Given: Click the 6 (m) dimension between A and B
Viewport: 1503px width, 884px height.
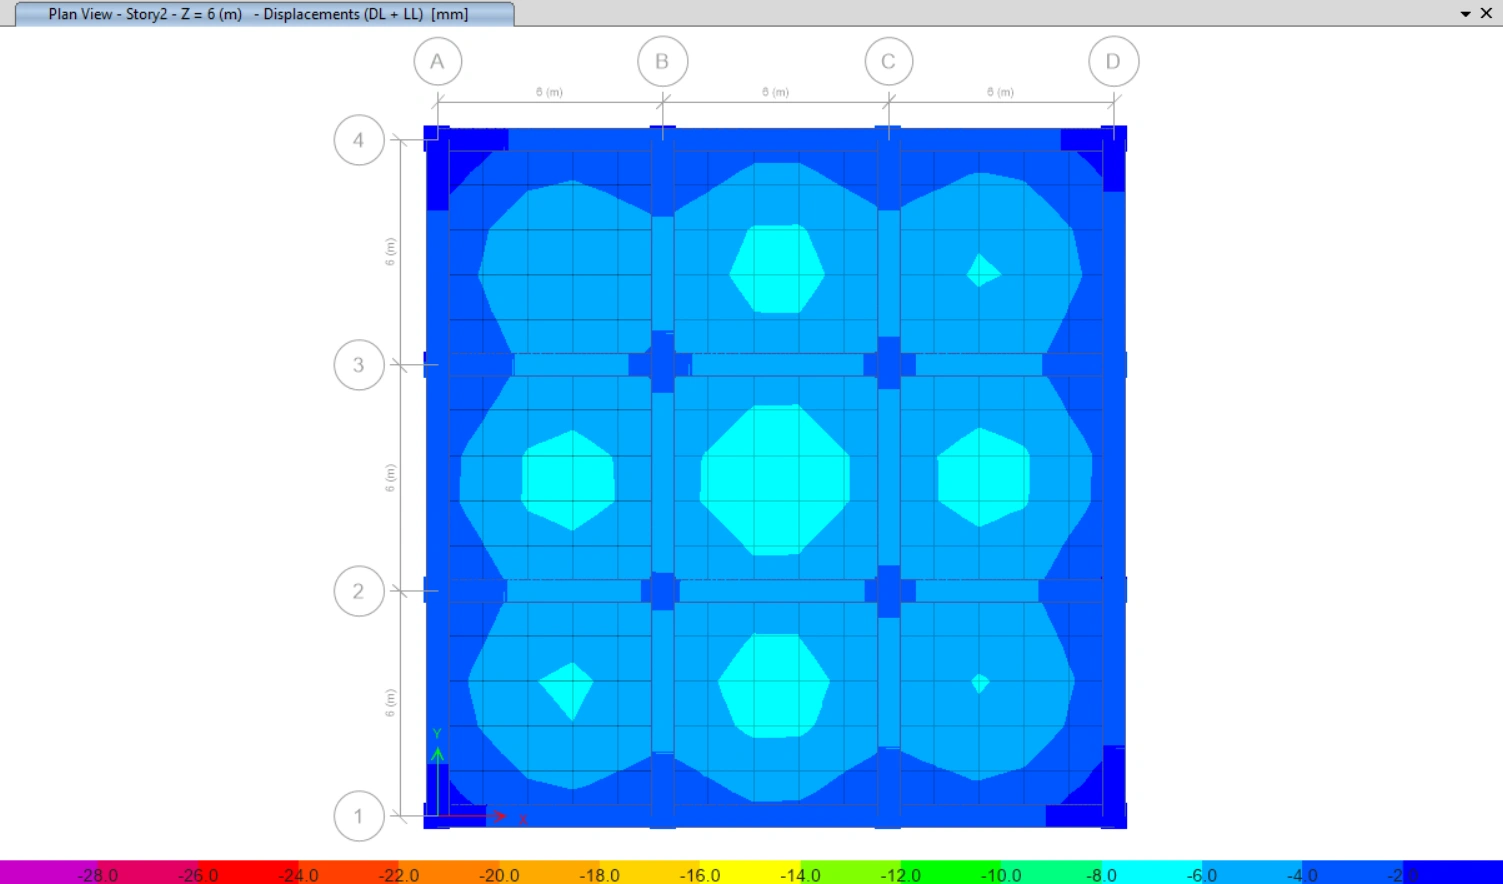Looking at the screenshot, I should pyautogui.click(x=549, y=92).
